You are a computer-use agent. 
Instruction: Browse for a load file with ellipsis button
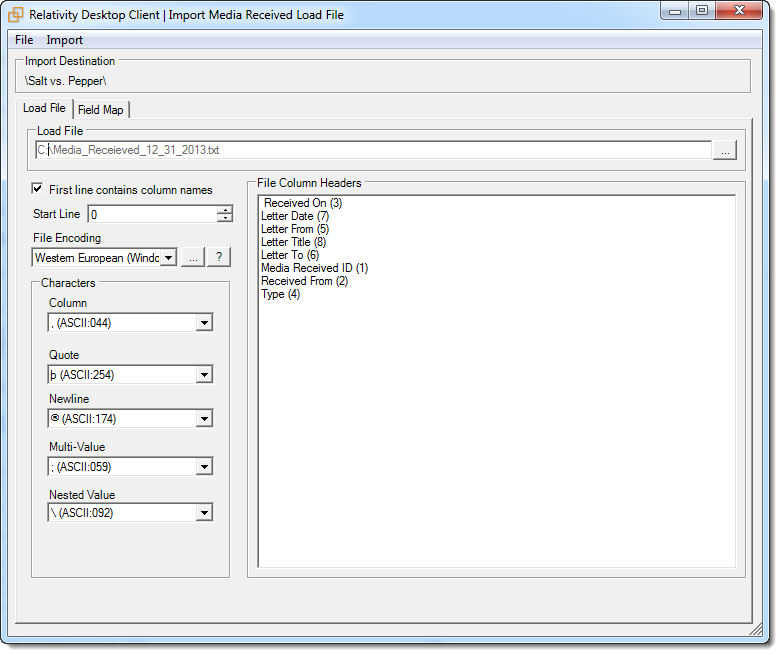[725, 150]
